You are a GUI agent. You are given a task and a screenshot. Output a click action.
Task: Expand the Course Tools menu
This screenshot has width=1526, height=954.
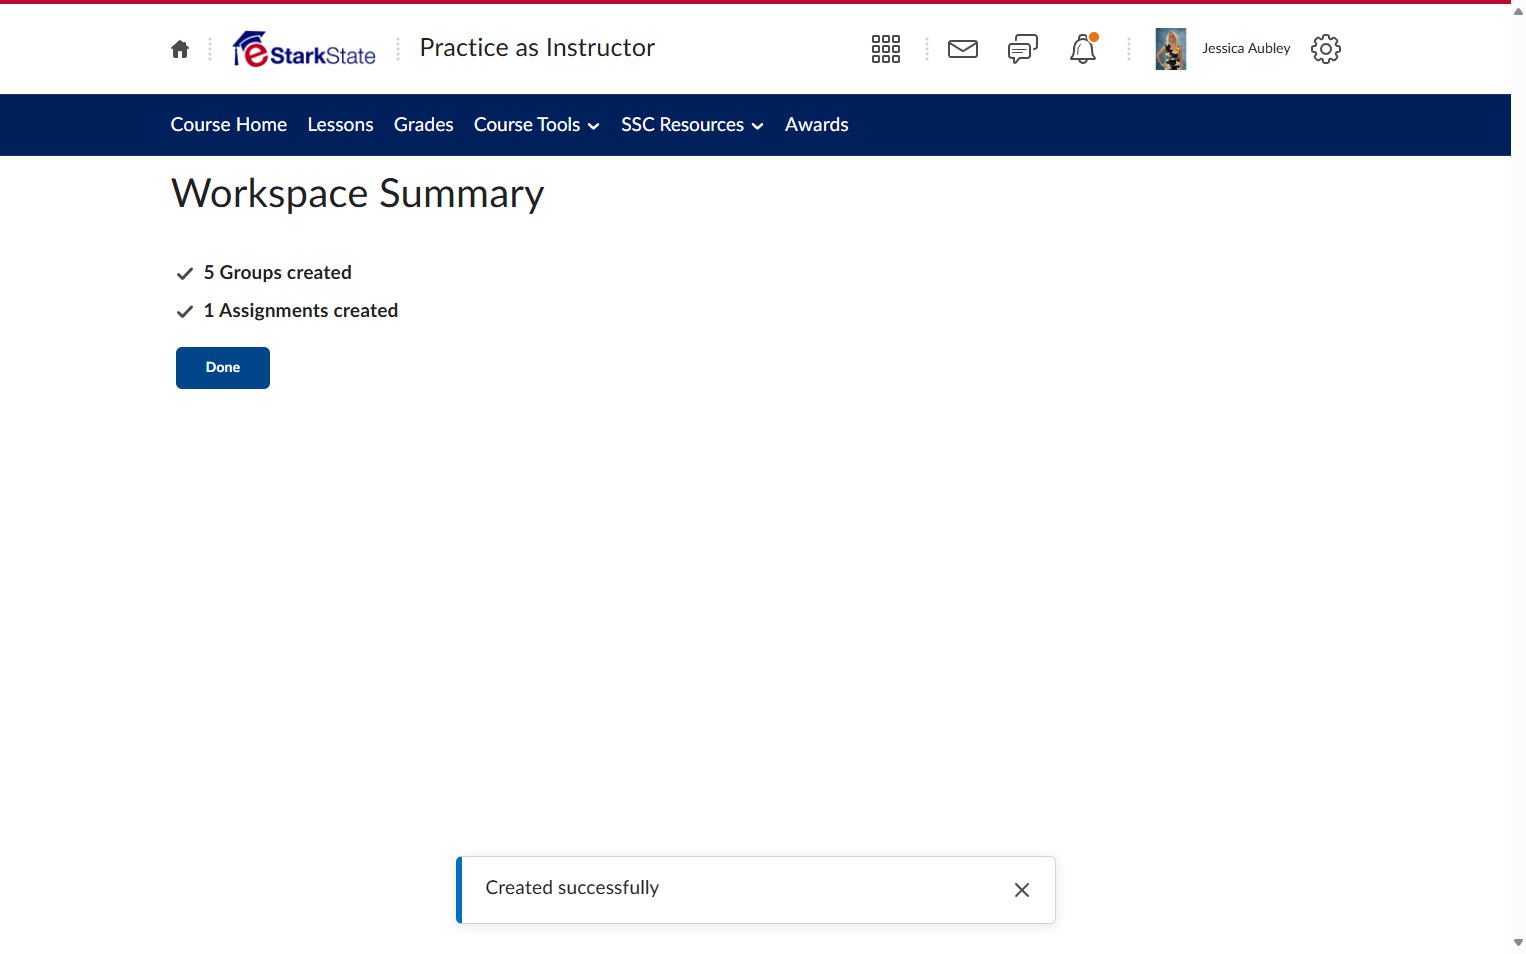pyautogui.click(x=537, y=125)
